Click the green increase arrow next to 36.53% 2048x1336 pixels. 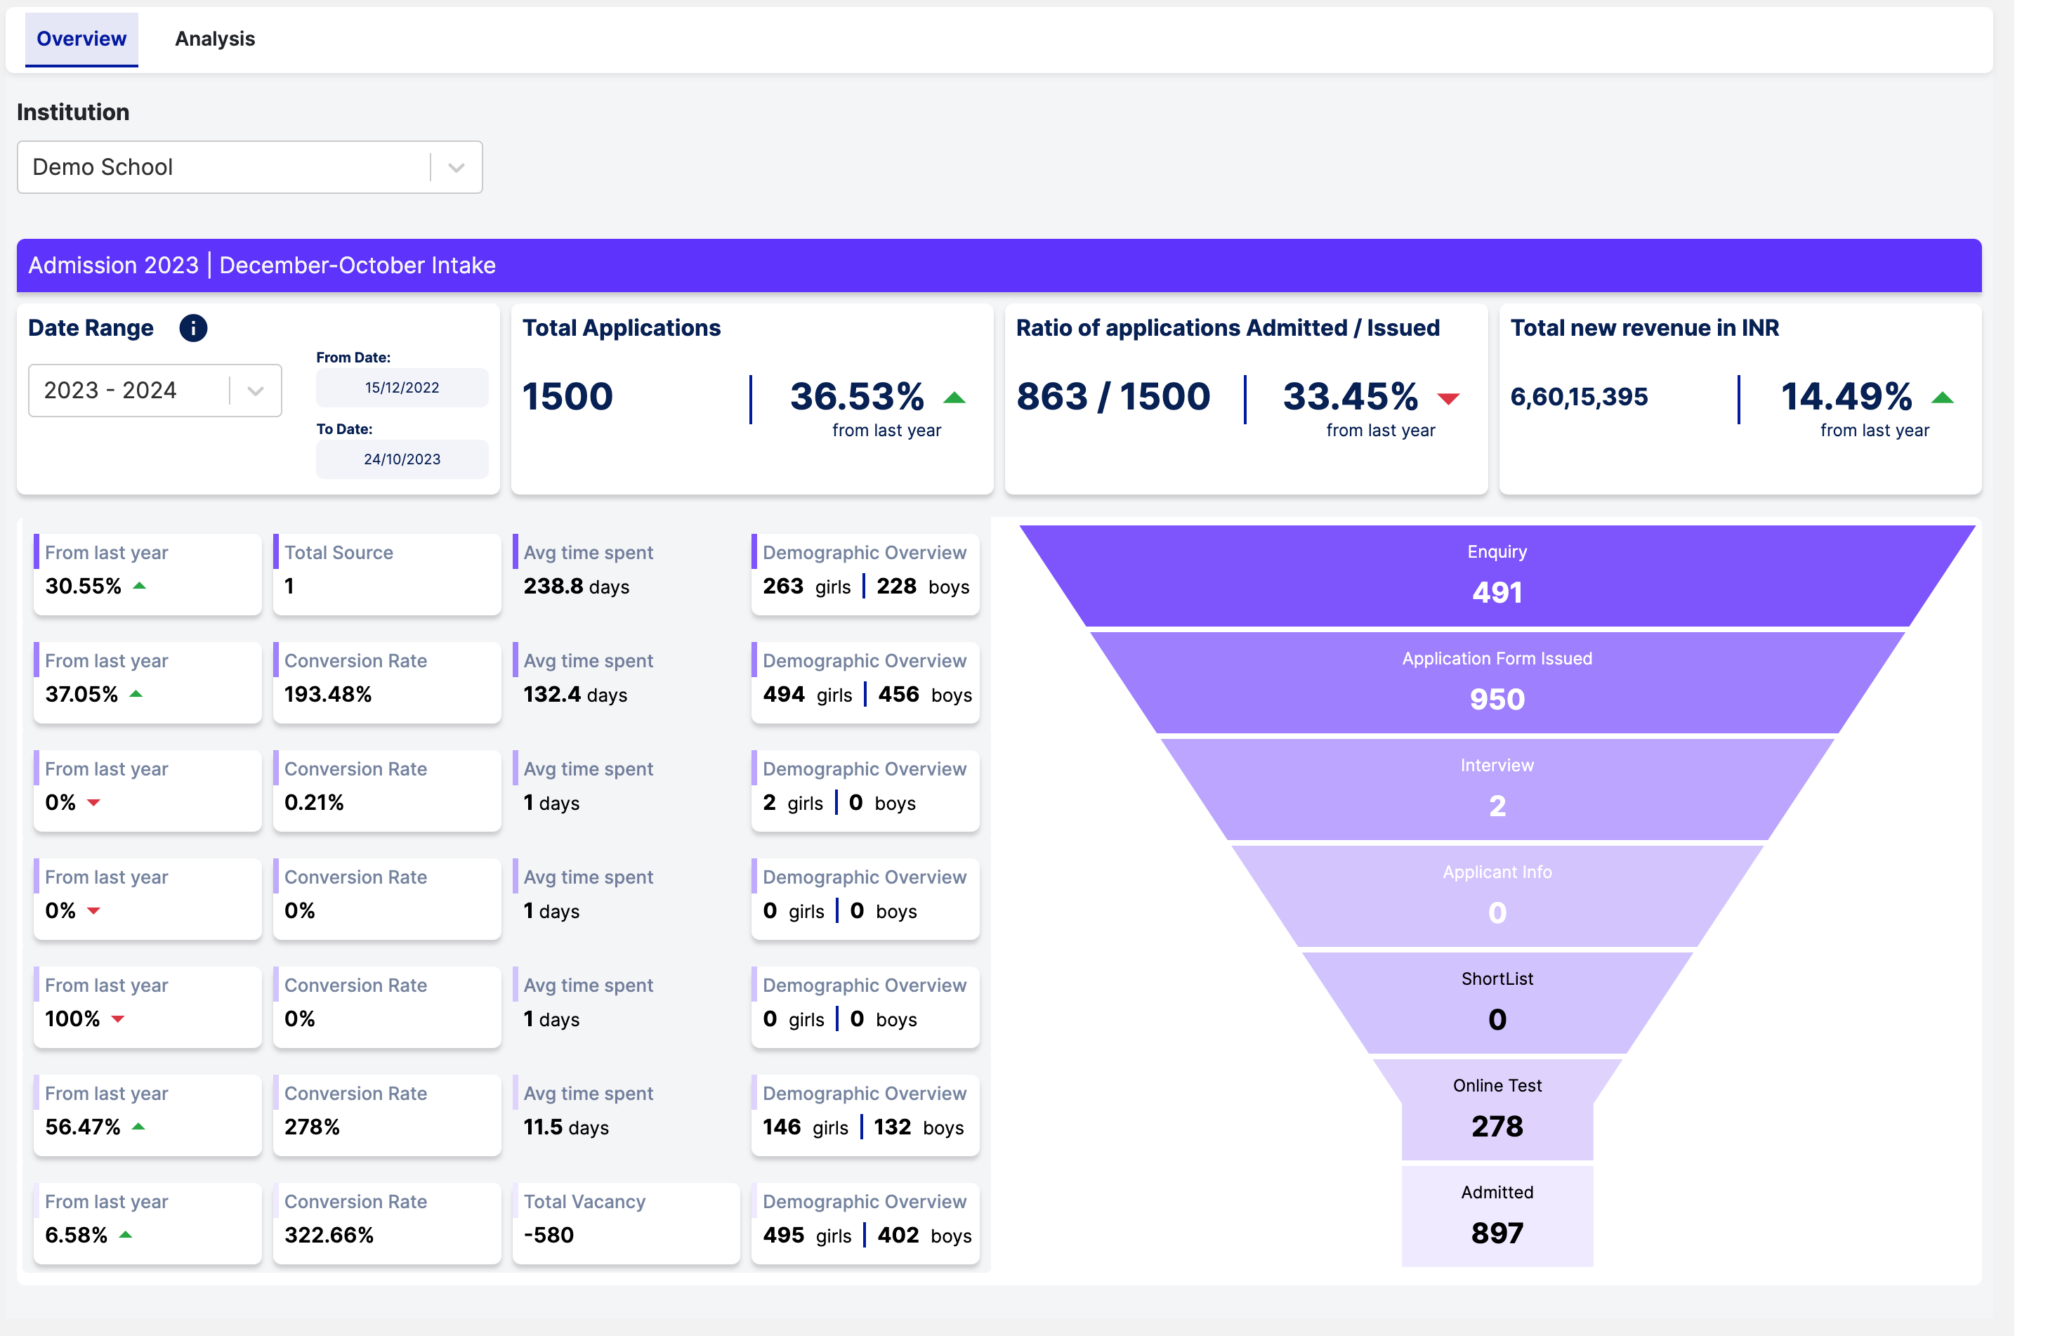coord(956,396)
